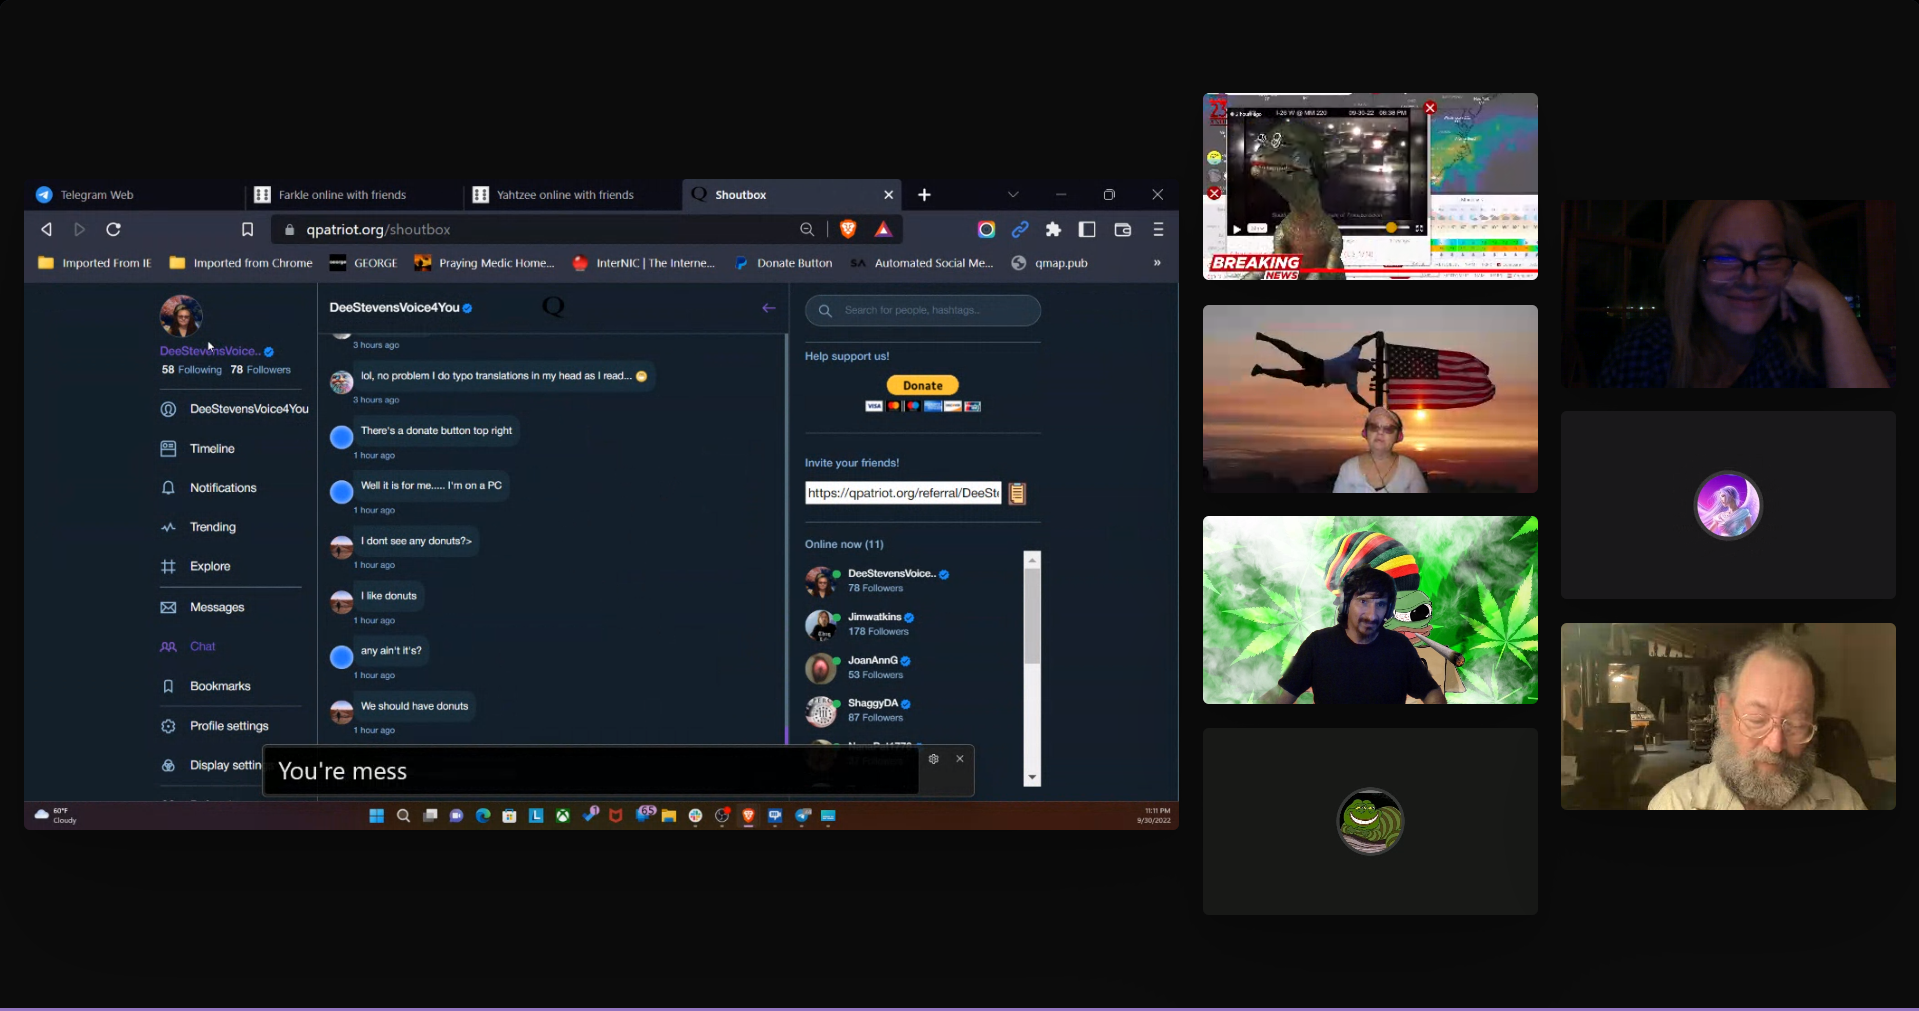
Task: Switch to the Farkle online with friends tab
Action: coord(342,195)
